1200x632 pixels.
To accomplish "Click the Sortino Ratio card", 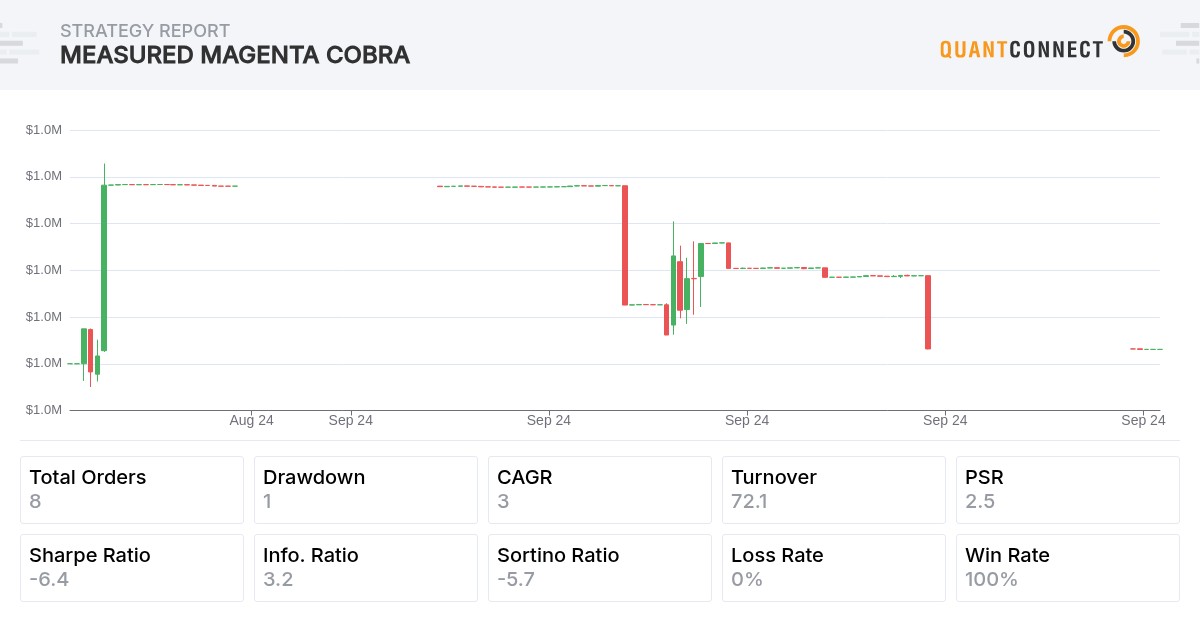I will pos(600,568).
